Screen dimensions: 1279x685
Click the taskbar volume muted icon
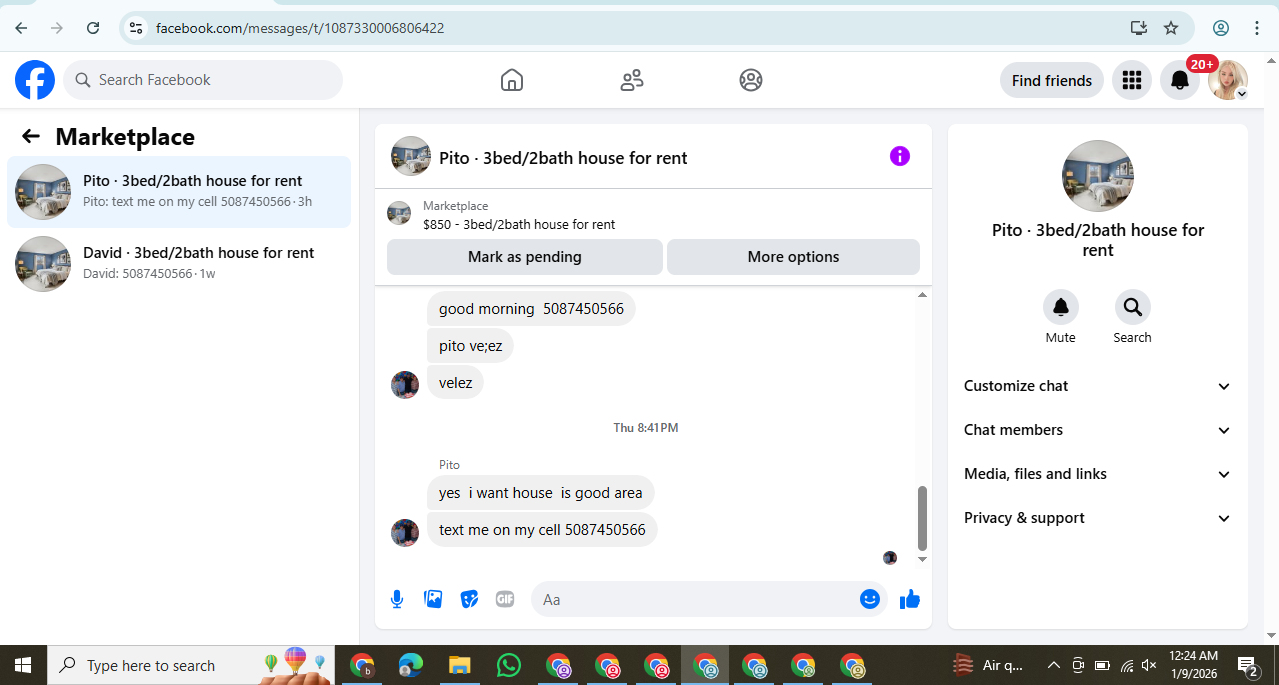[1149, 665]
